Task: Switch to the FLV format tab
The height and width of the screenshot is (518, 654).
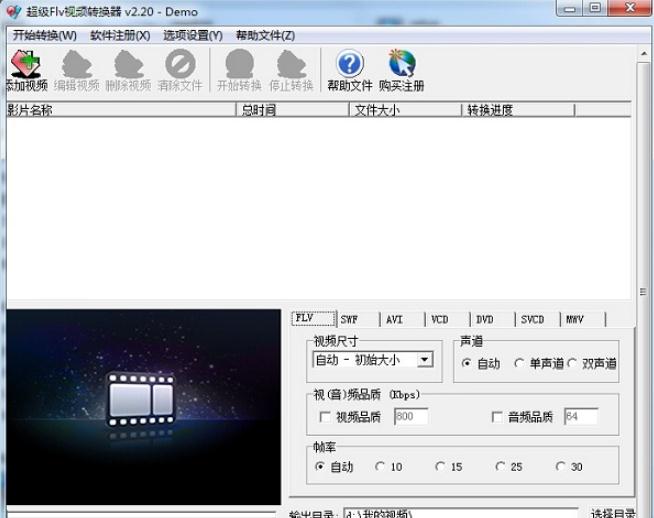Action: [314, 319]
